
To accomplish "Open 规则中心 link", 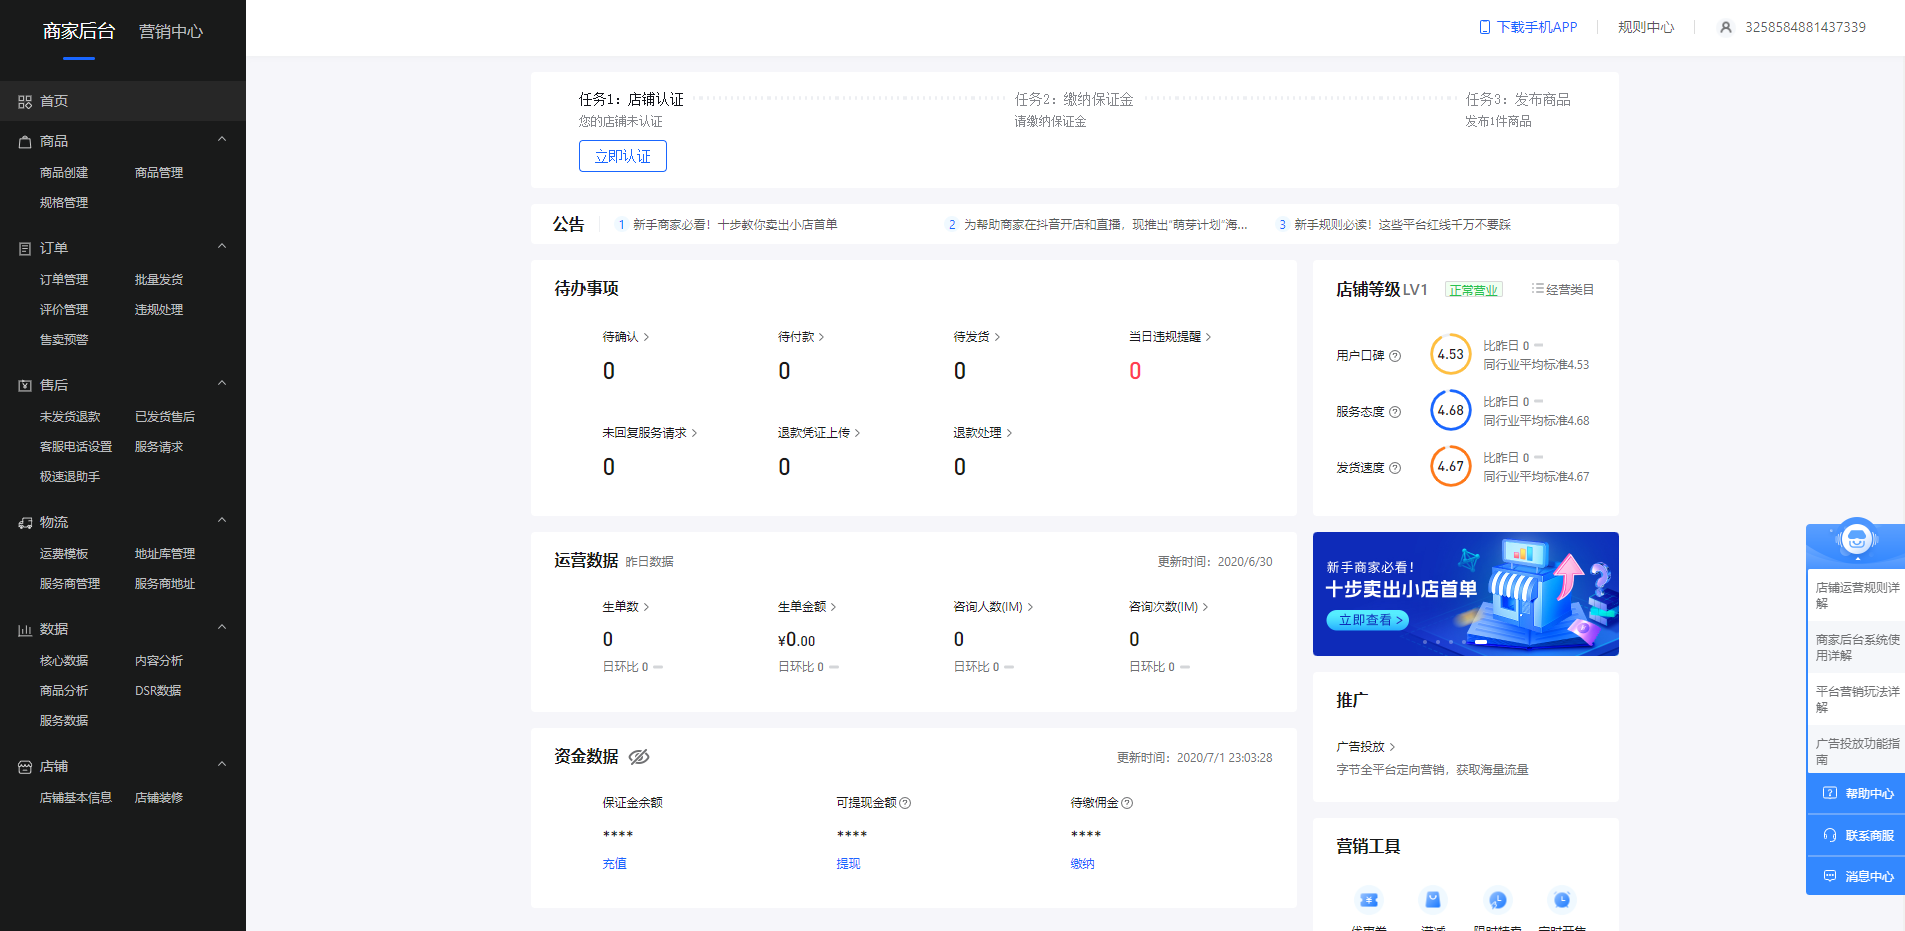I will click(1646, 27).
